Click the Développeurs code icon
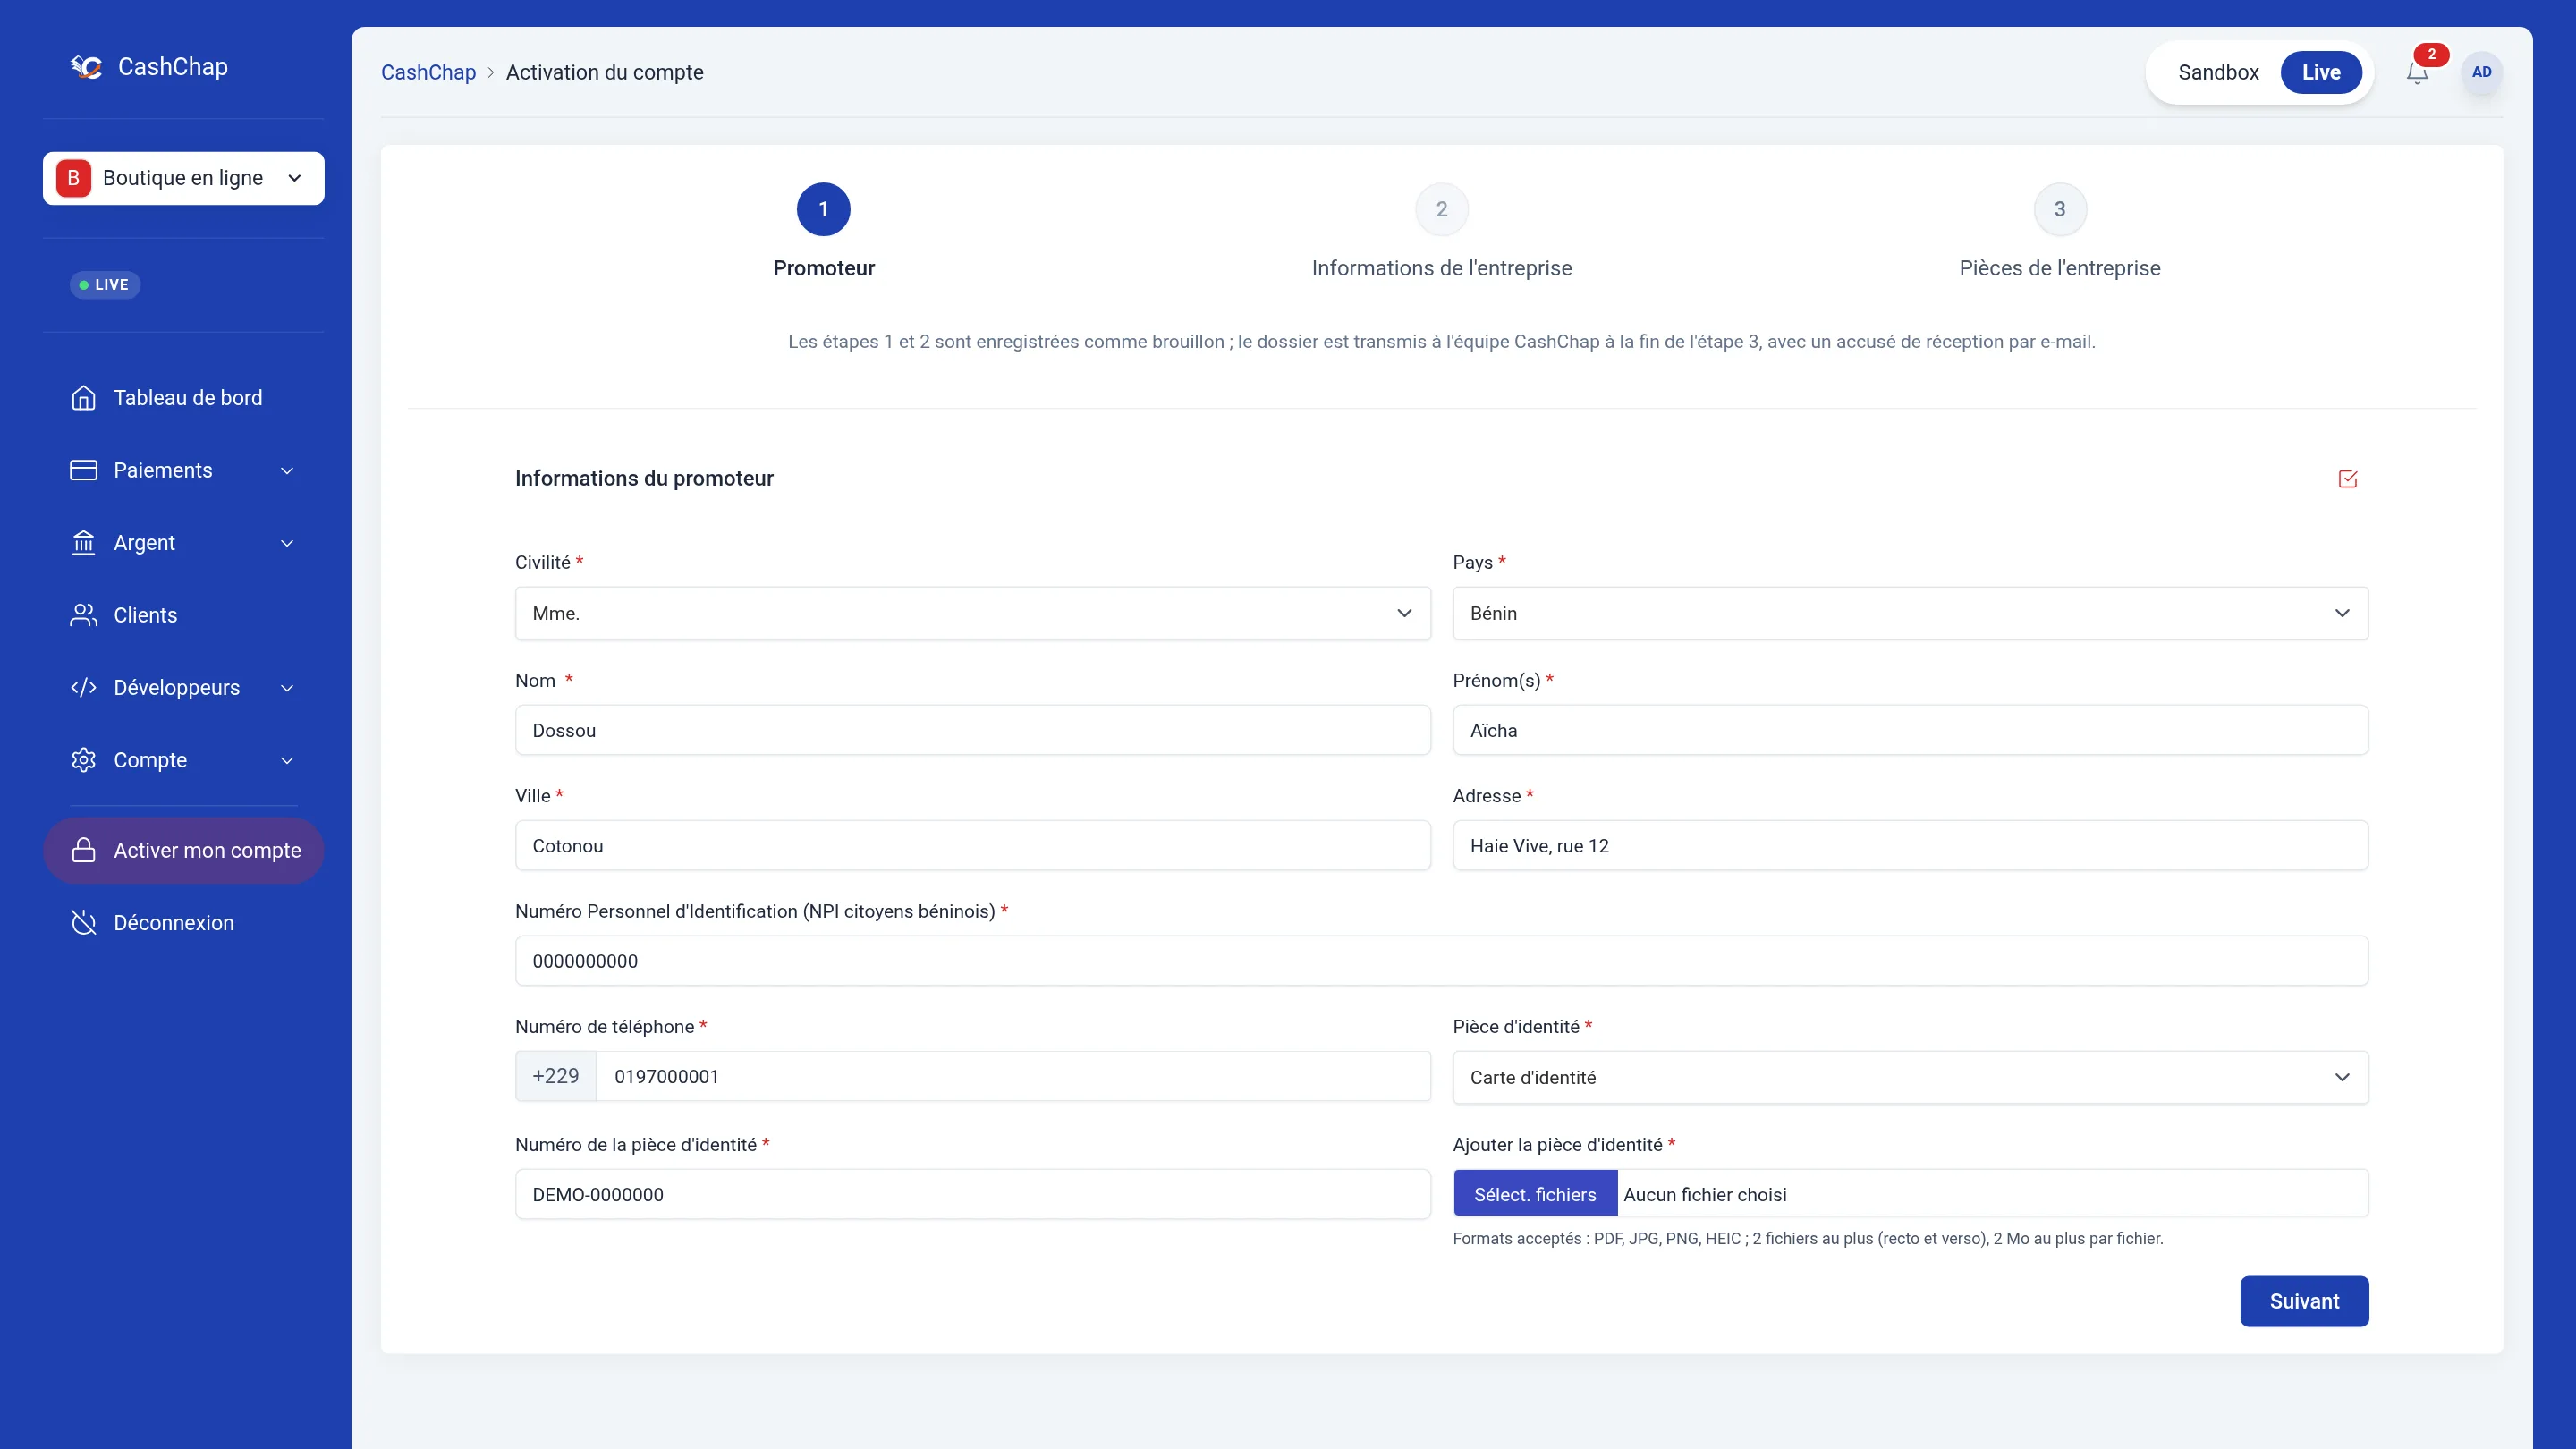This screenshot has width=2576, height=1449. [x=84, y=688]
